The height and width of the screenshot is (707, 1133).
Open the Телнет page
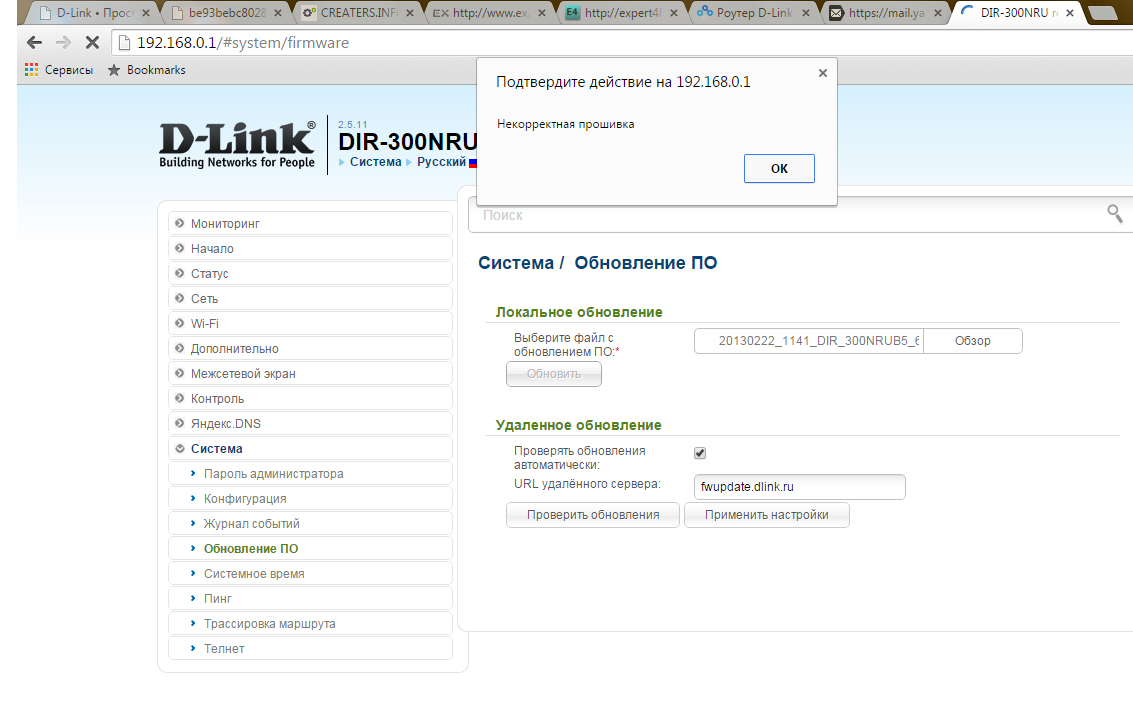310,648
